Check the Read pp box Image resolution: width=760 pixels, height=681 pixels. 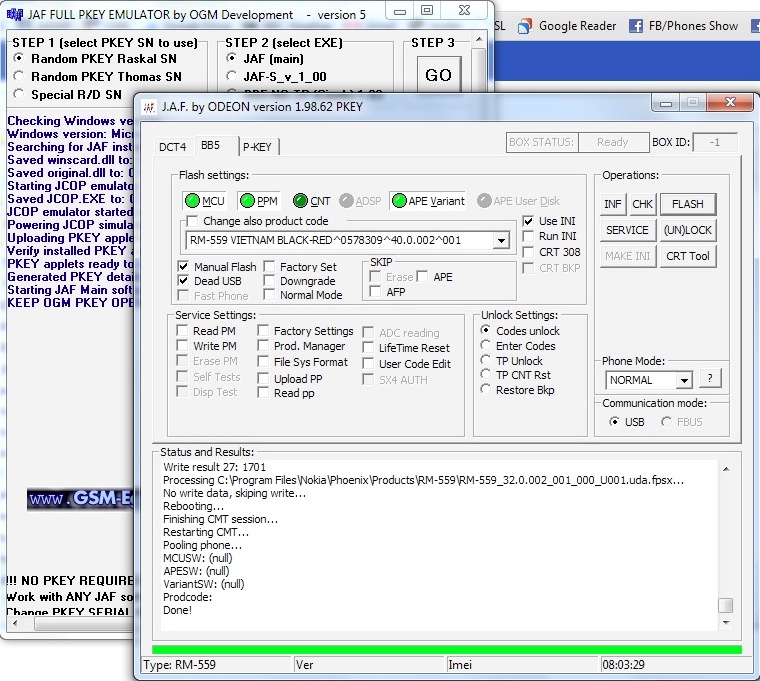(x=263, y=393)
